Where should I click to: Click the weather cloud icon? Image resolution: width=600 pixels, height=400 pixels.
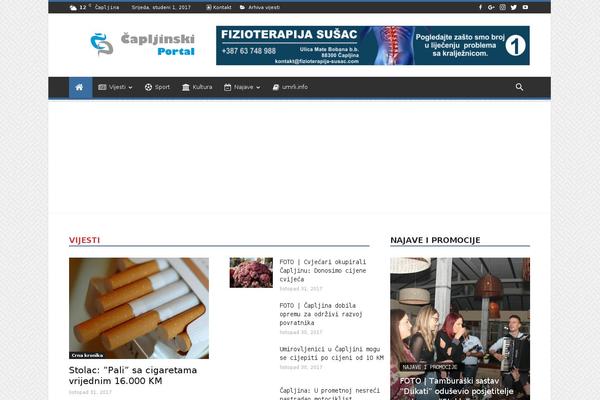[73, 8]
